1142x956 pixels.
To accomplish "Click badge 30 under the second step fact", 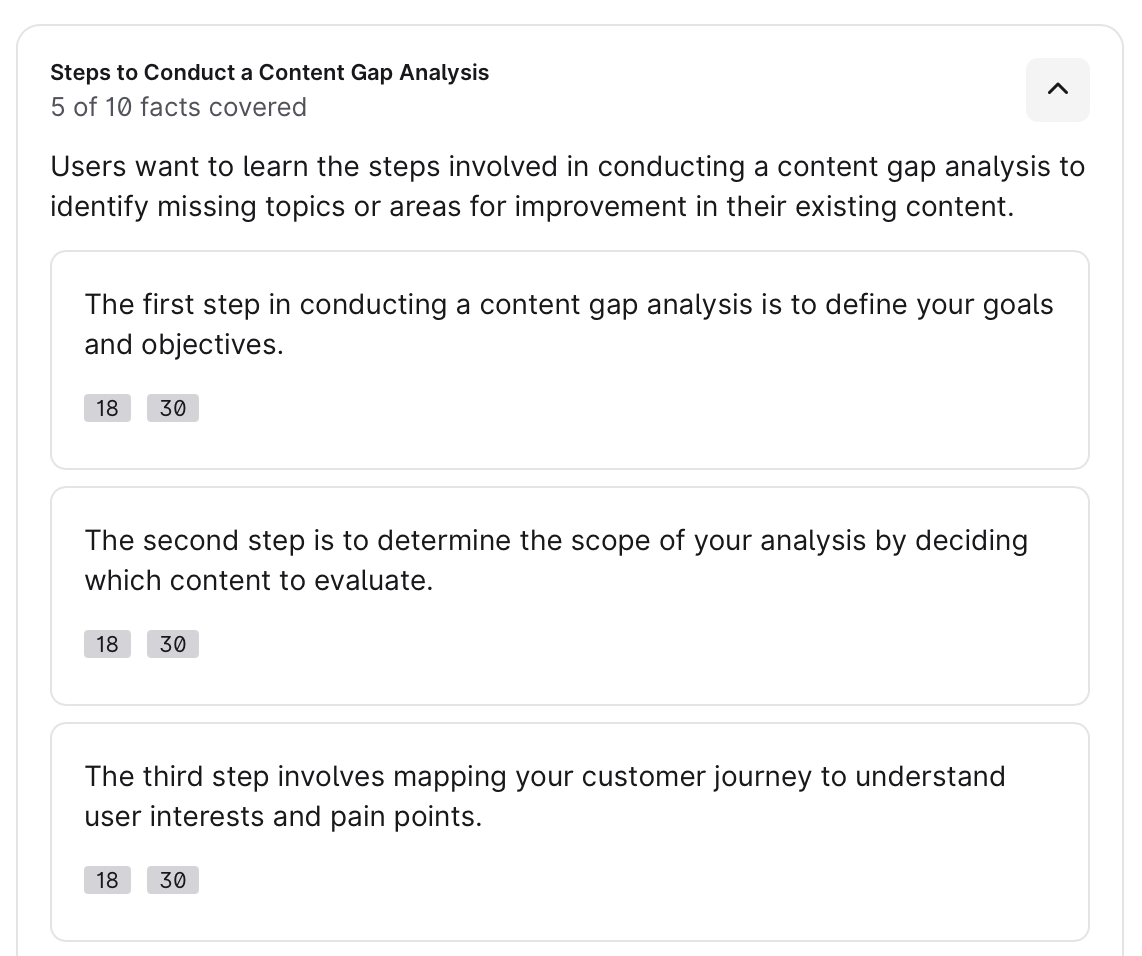I will point(173,644).
